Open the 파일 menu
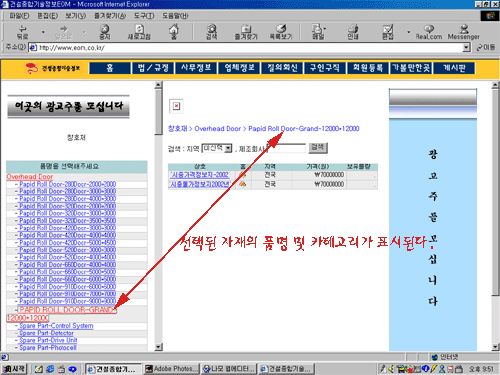The width and height of the screenshot is (500, 375). click(19, 16)
